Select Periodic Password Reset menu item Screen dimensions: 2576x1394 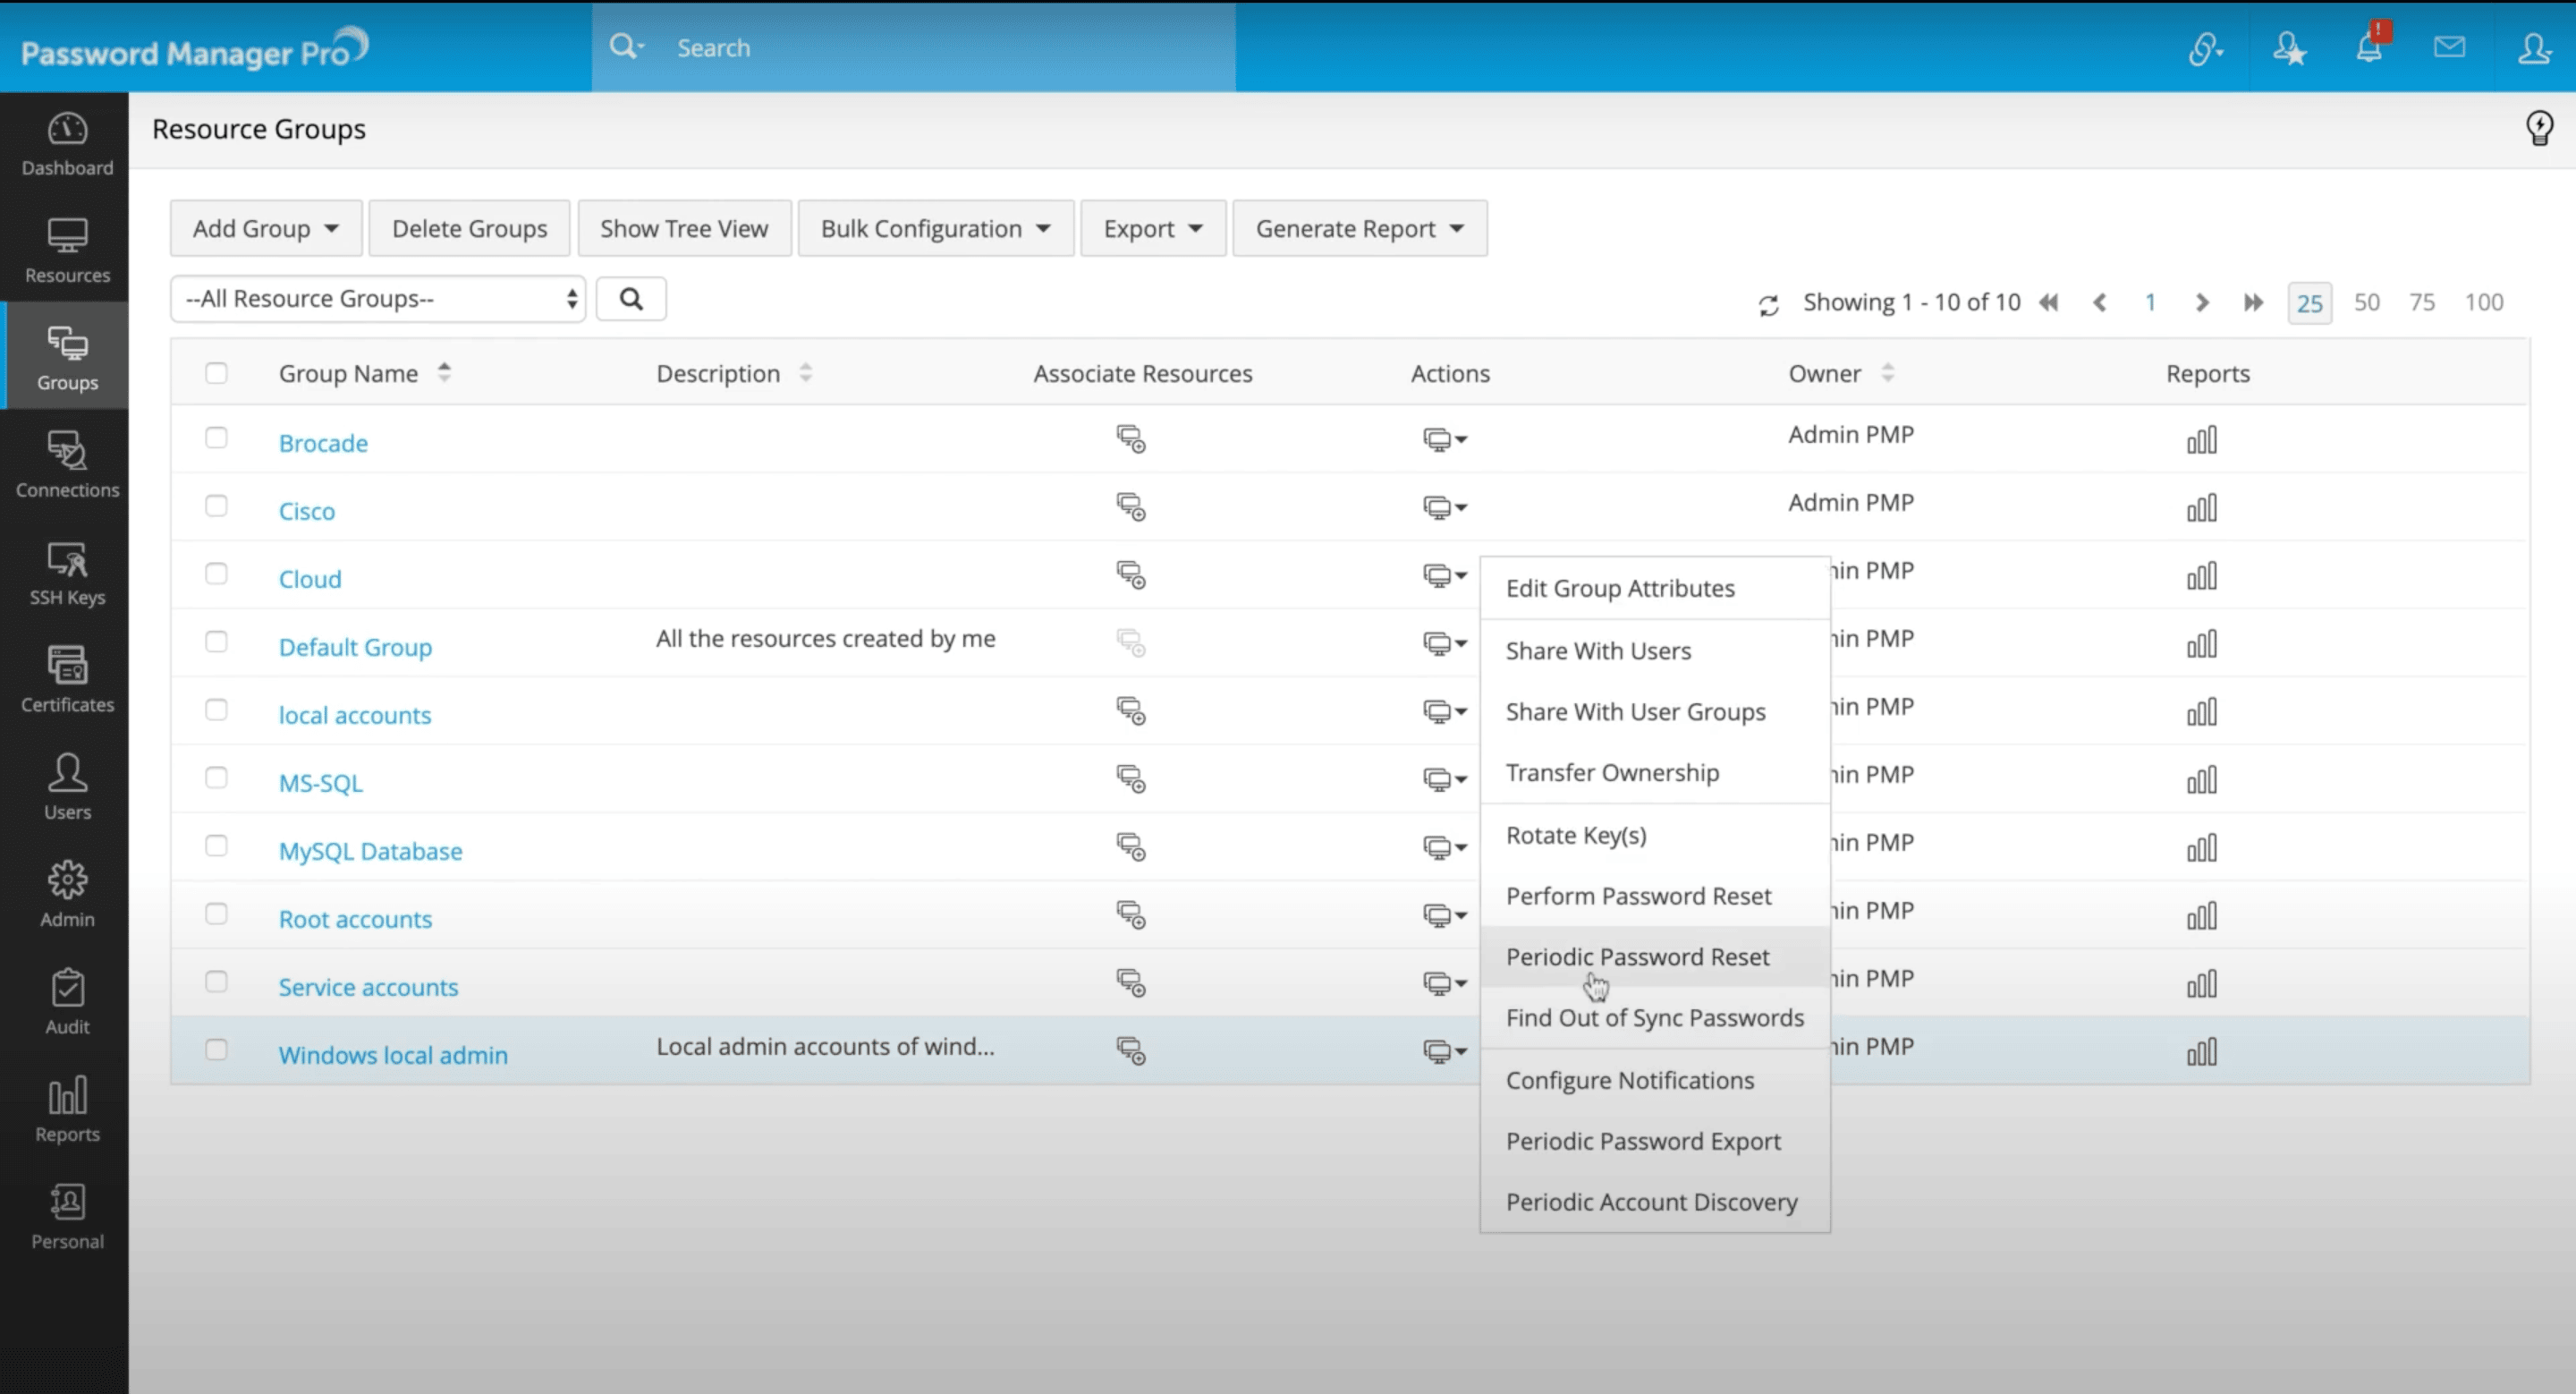click(1655, 957)
